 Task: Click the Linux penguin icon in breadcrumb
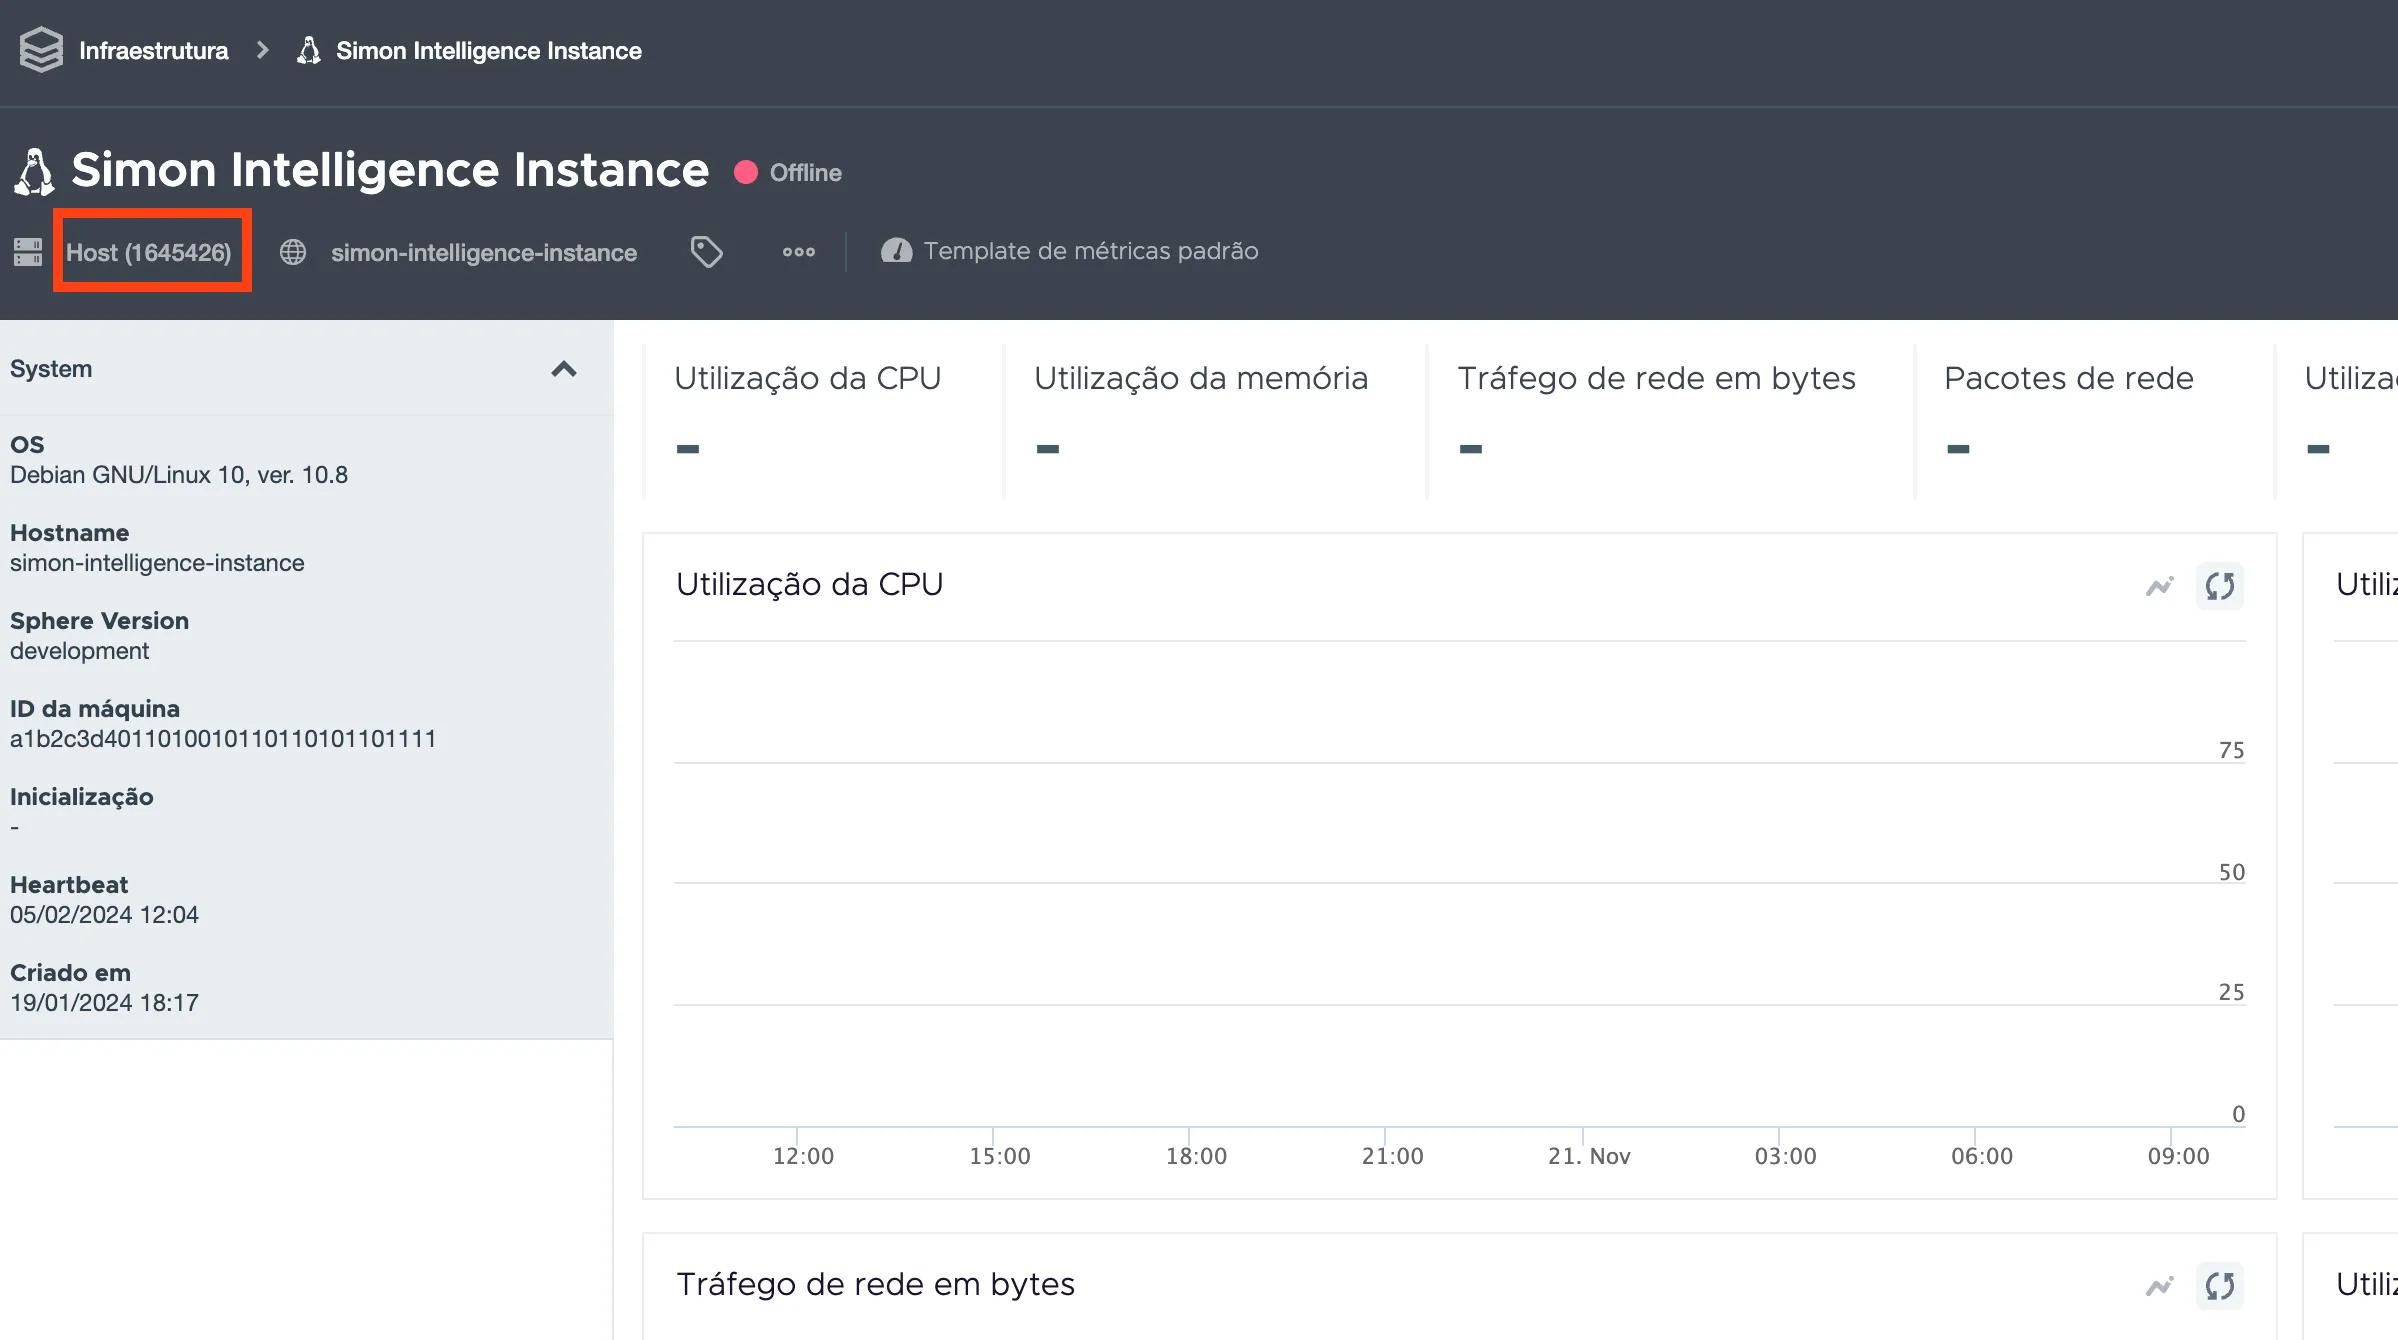click(x=309, y=50)
